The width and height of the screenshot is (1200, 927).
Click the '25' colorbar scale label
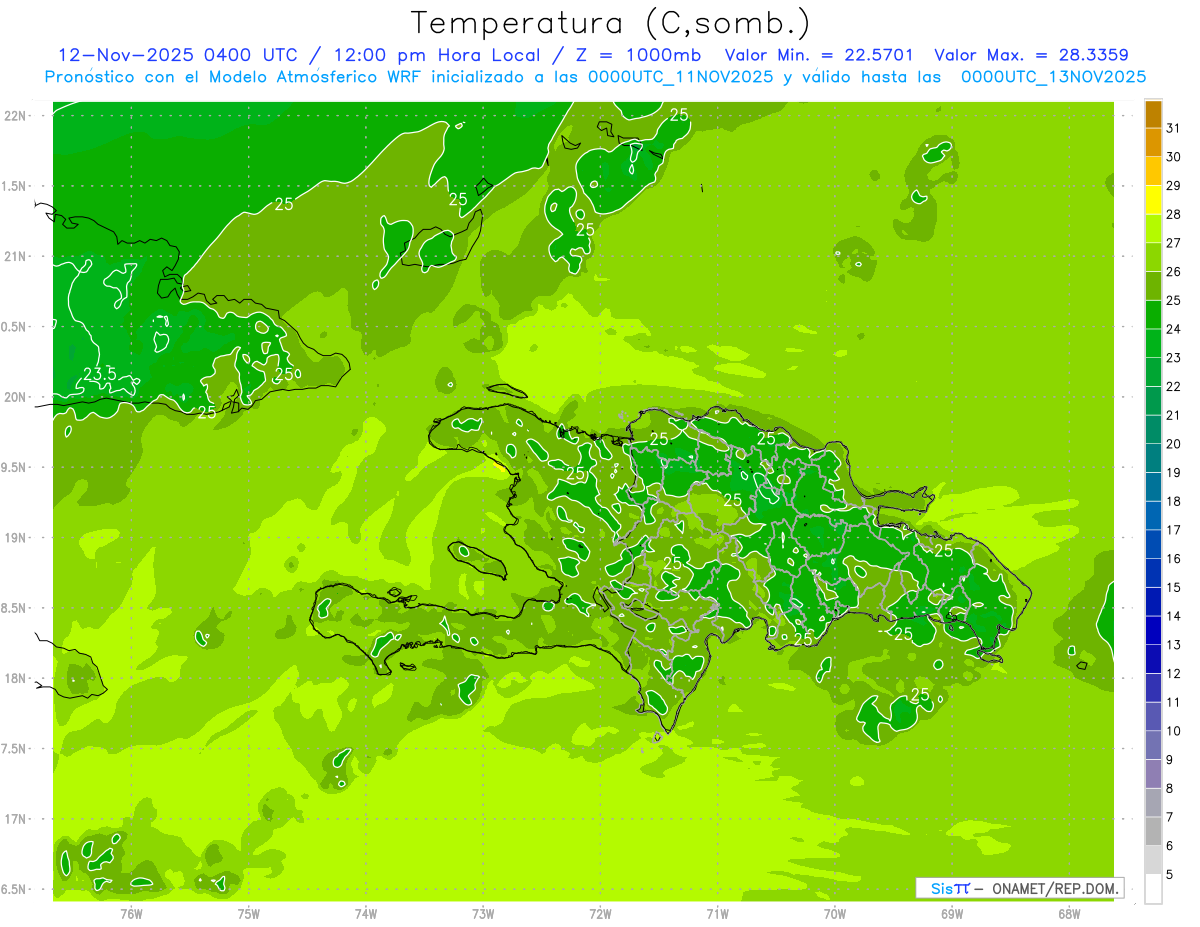(1174, 300)
